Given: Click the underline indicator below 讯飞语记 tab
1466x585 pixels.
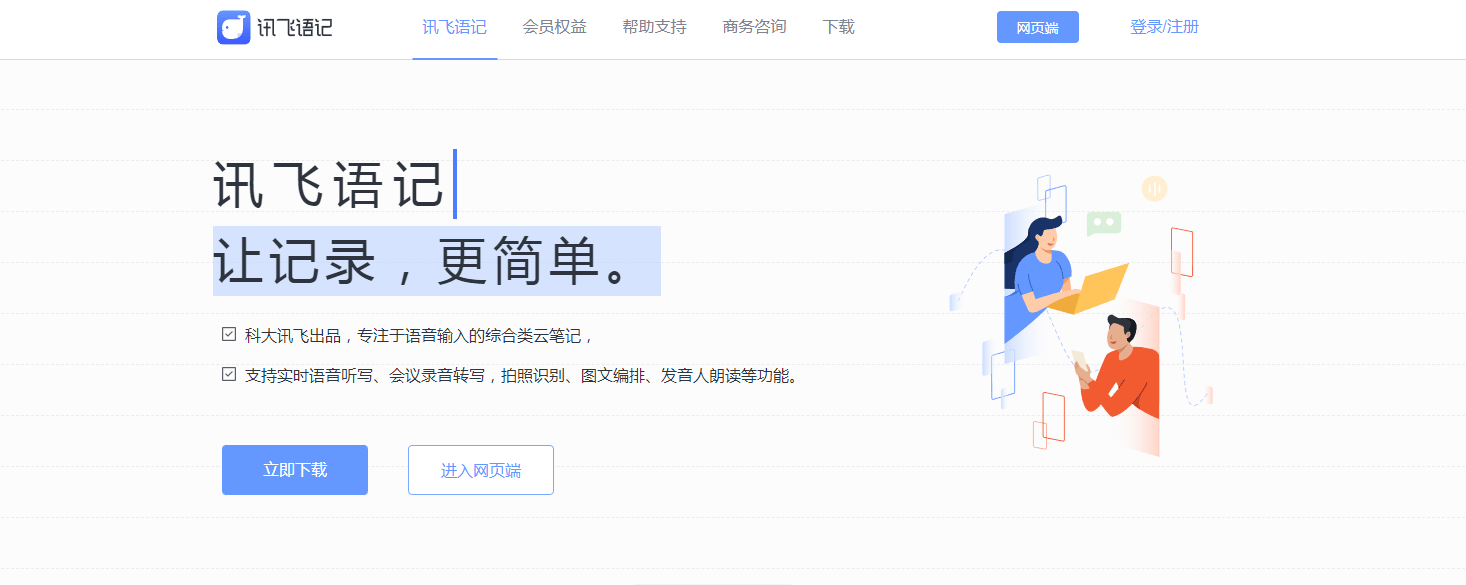Looking at the screenshot, I should 454,57.
